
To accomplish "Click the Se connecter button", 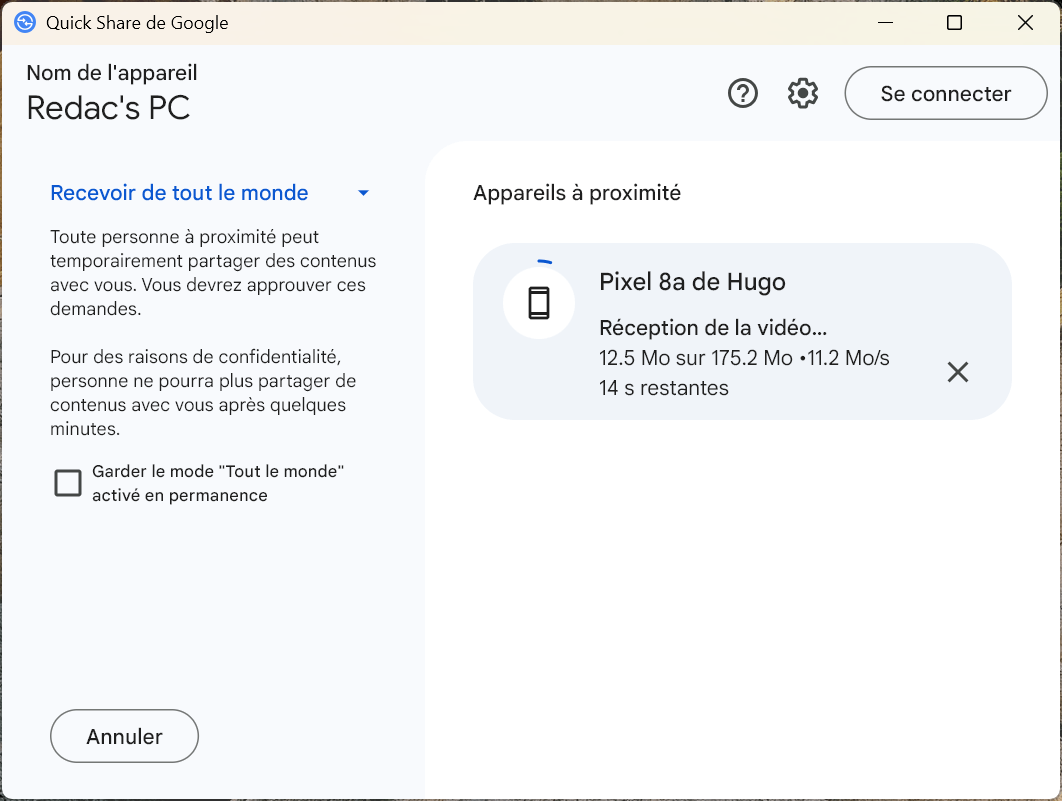I will click(946, 93).
